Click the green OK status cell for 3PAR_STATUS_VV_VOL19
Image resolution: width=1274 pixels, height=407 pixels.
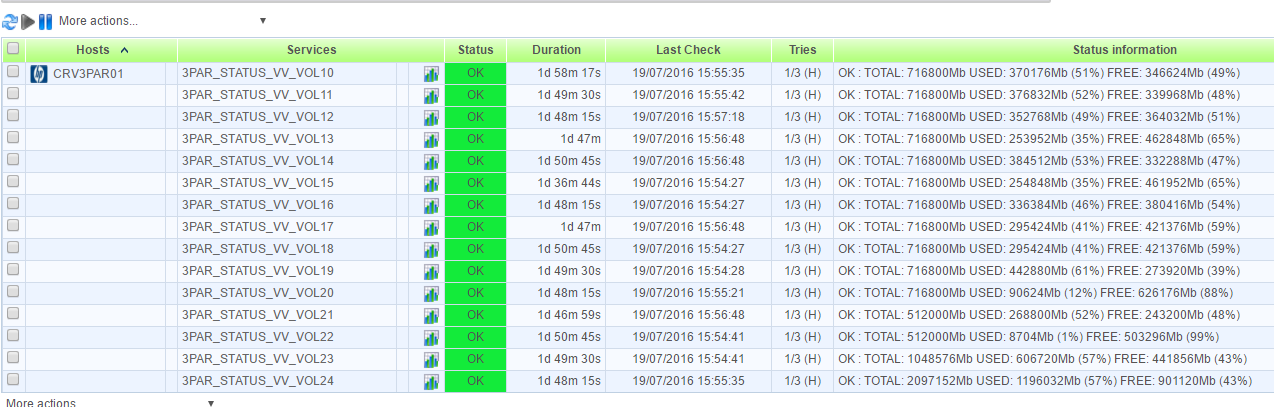click(475, 271)
